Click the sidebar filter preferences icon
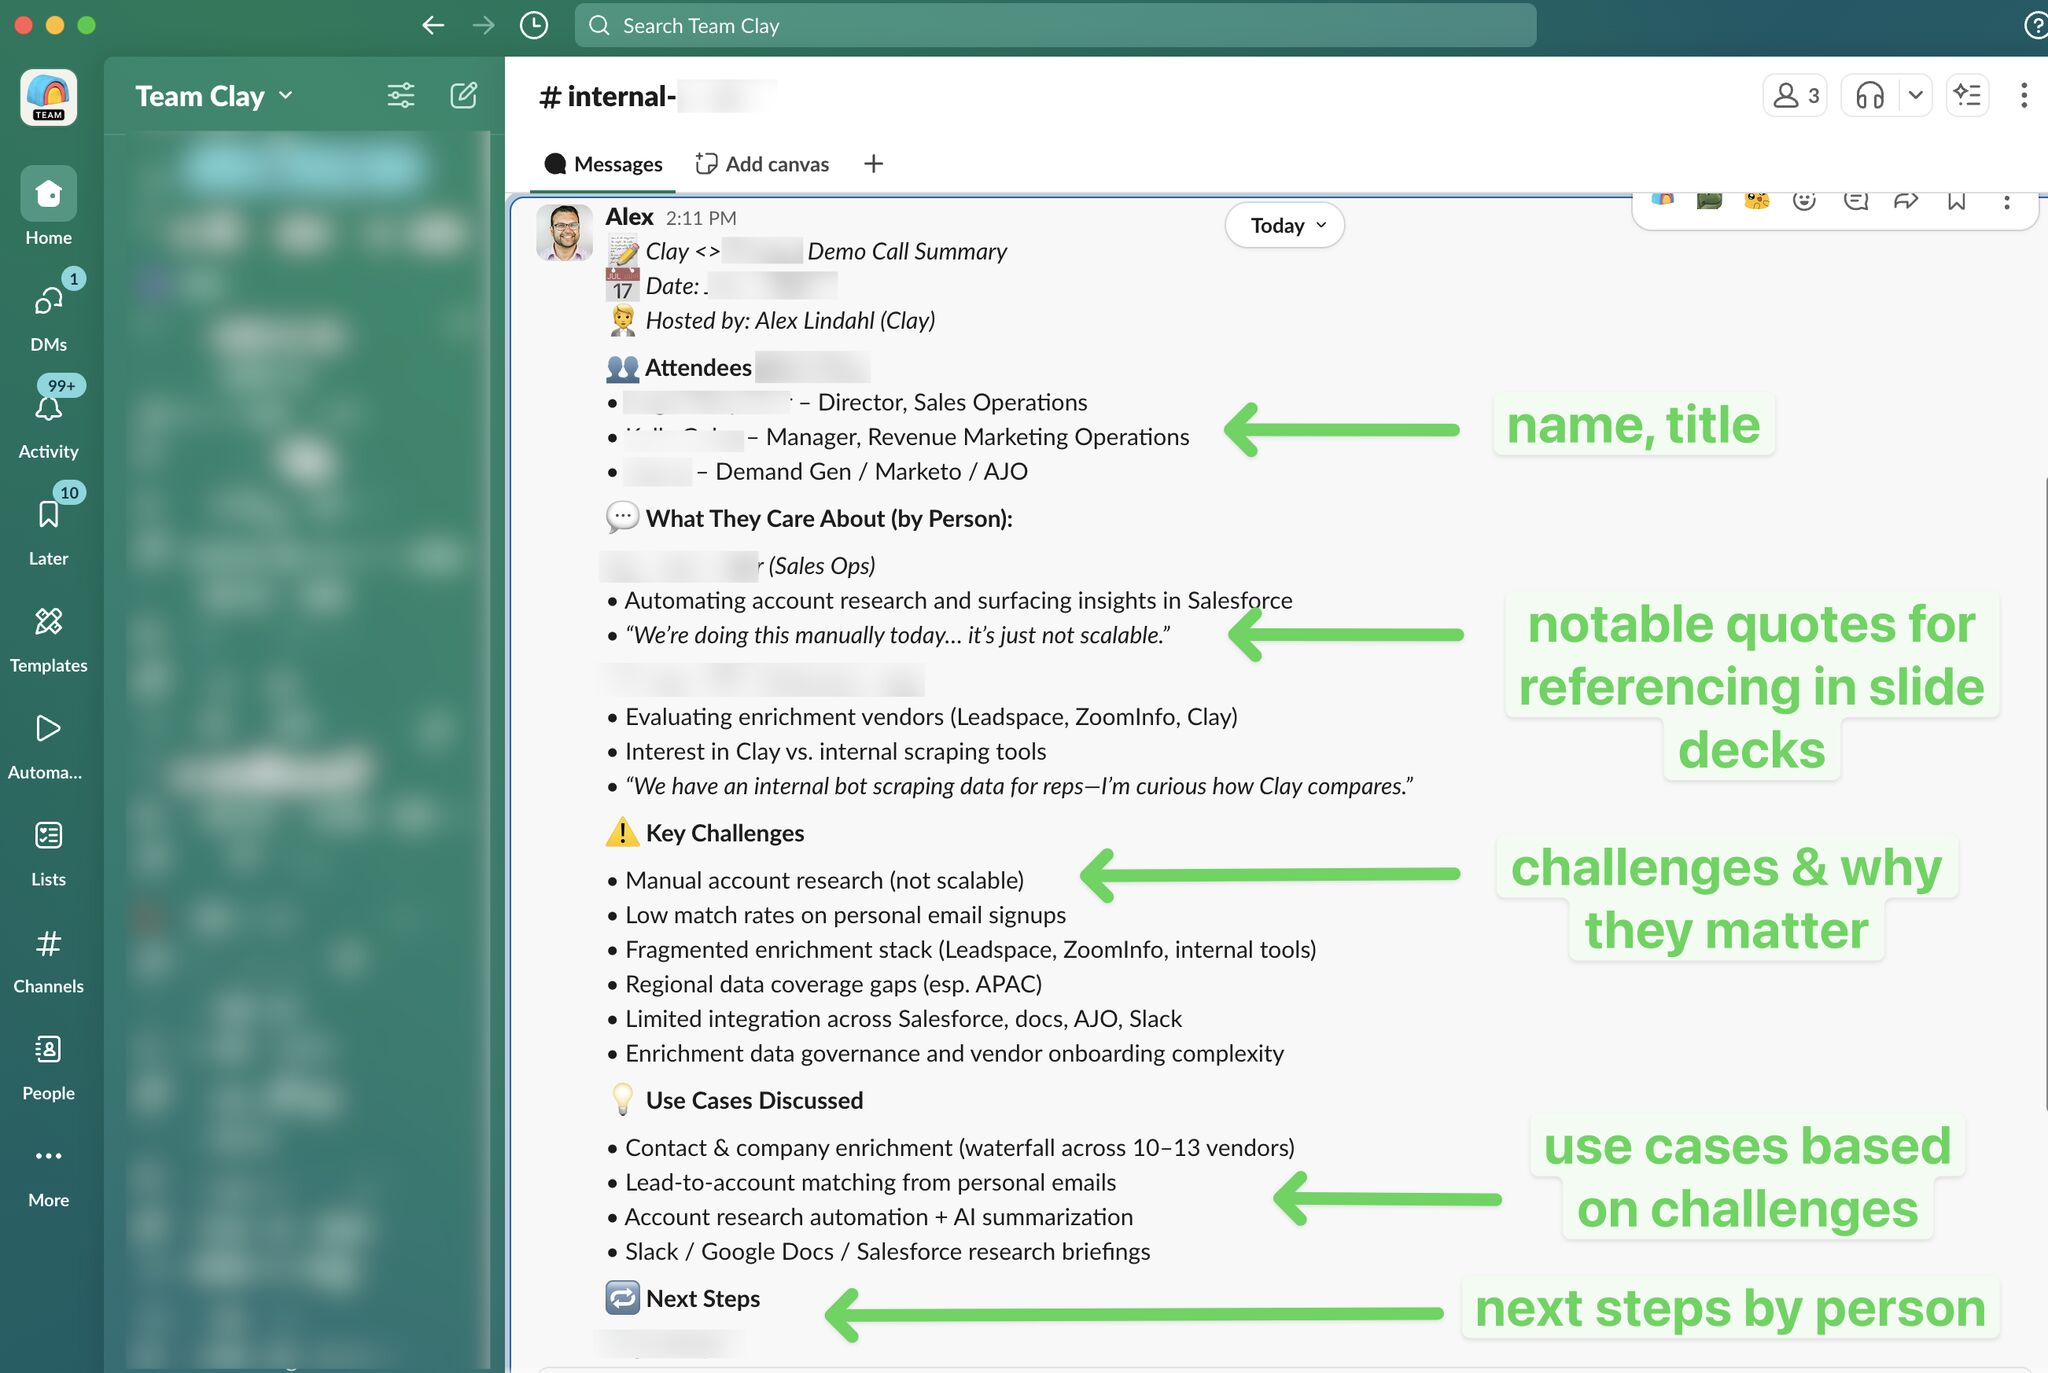2048x1373 pixels. click(x=401, y=96)
